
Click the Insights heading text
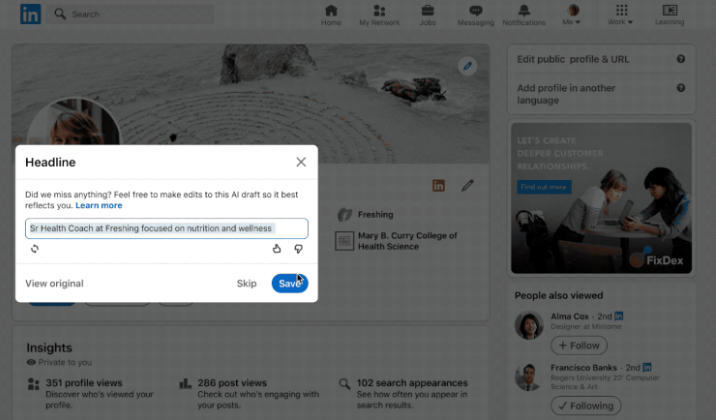[49, 347]
